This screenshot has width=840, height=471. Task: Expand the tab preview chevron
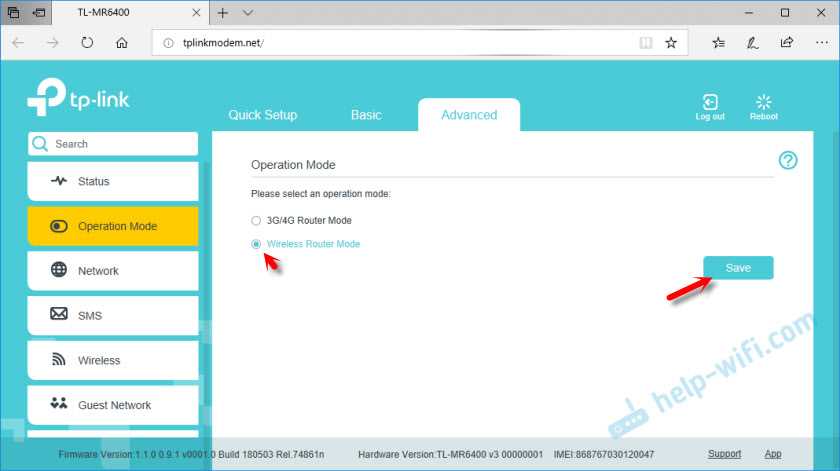coord(248,12)
